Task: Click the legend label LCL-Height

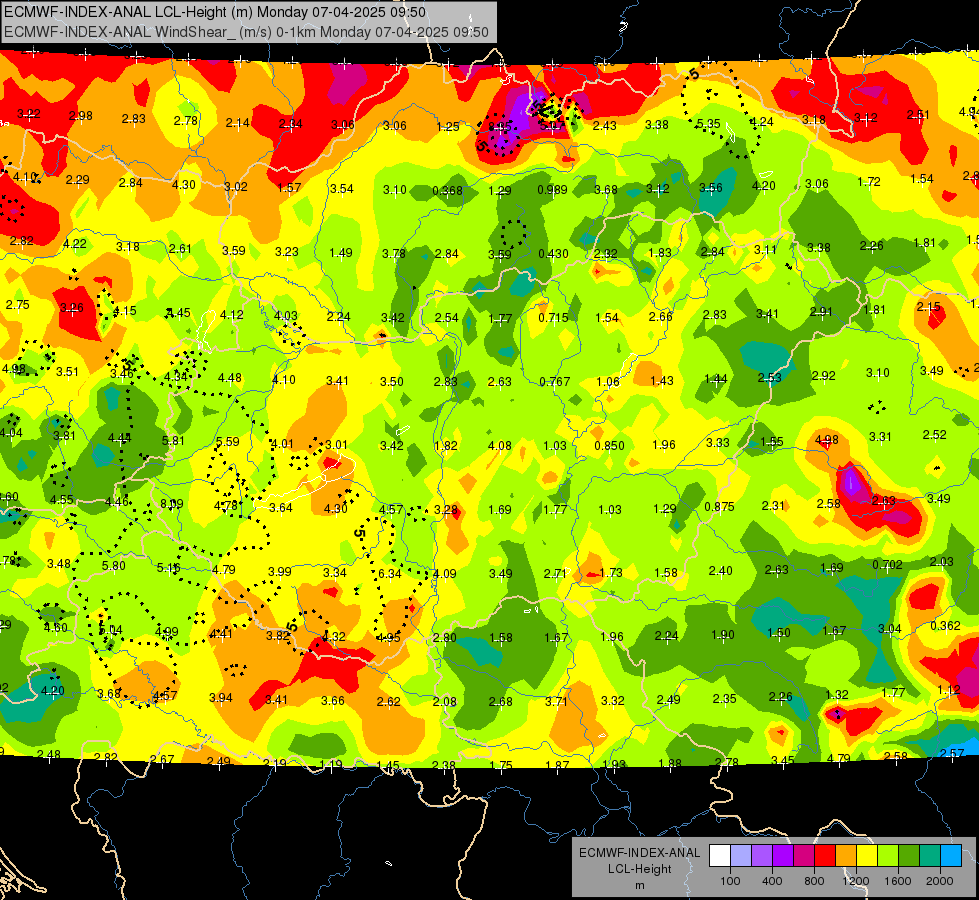Action: tap(639, 869)
